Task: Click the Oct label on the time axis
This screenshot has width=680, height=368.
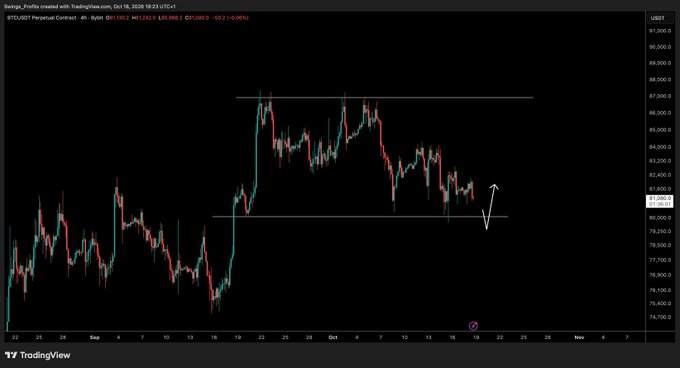Action: coord(333,337)
